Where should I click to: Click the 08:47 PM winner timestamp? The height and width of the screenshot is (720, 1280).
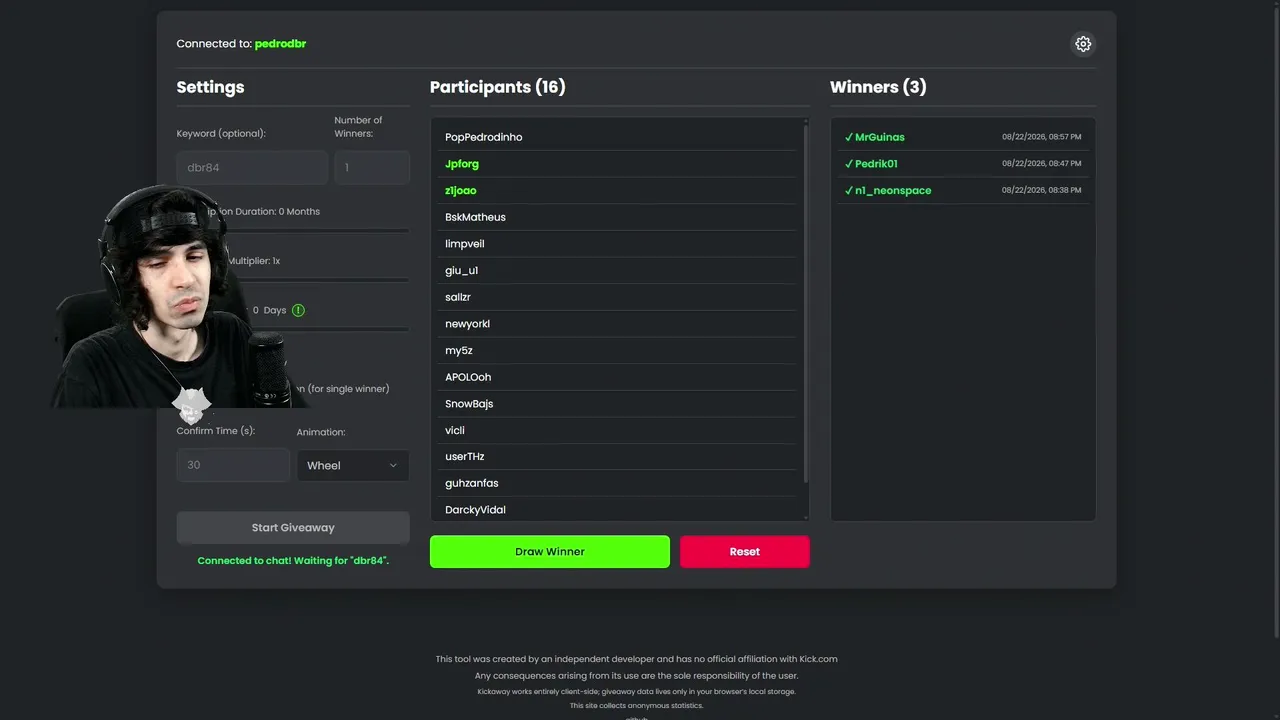click(x=1041, y=164)
